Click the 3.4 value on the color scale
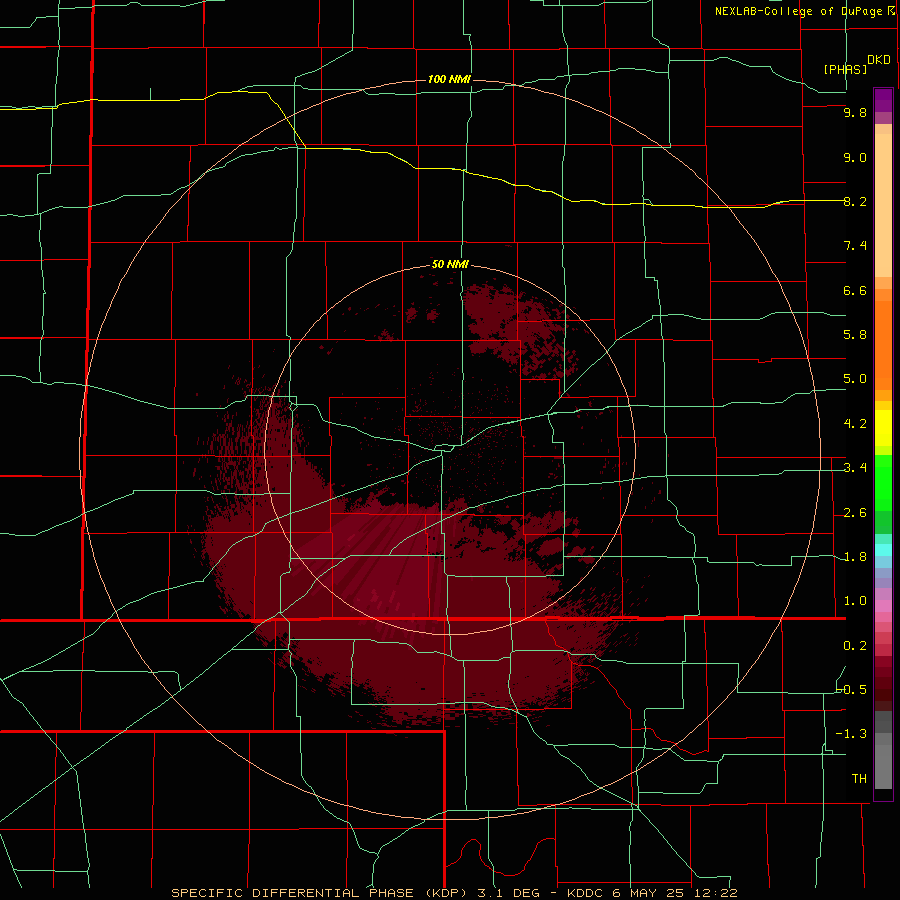The height and width of the screenshot is (900, 900). coord(855,468)
